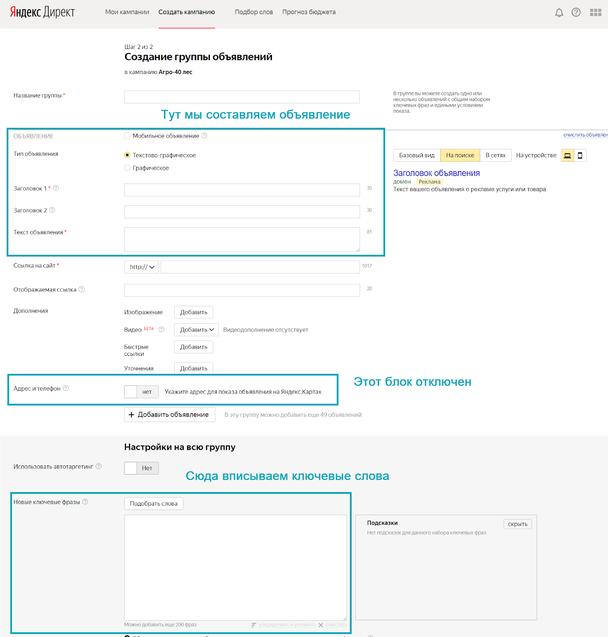Go to Мои кампании tab

tap(127, 12)
